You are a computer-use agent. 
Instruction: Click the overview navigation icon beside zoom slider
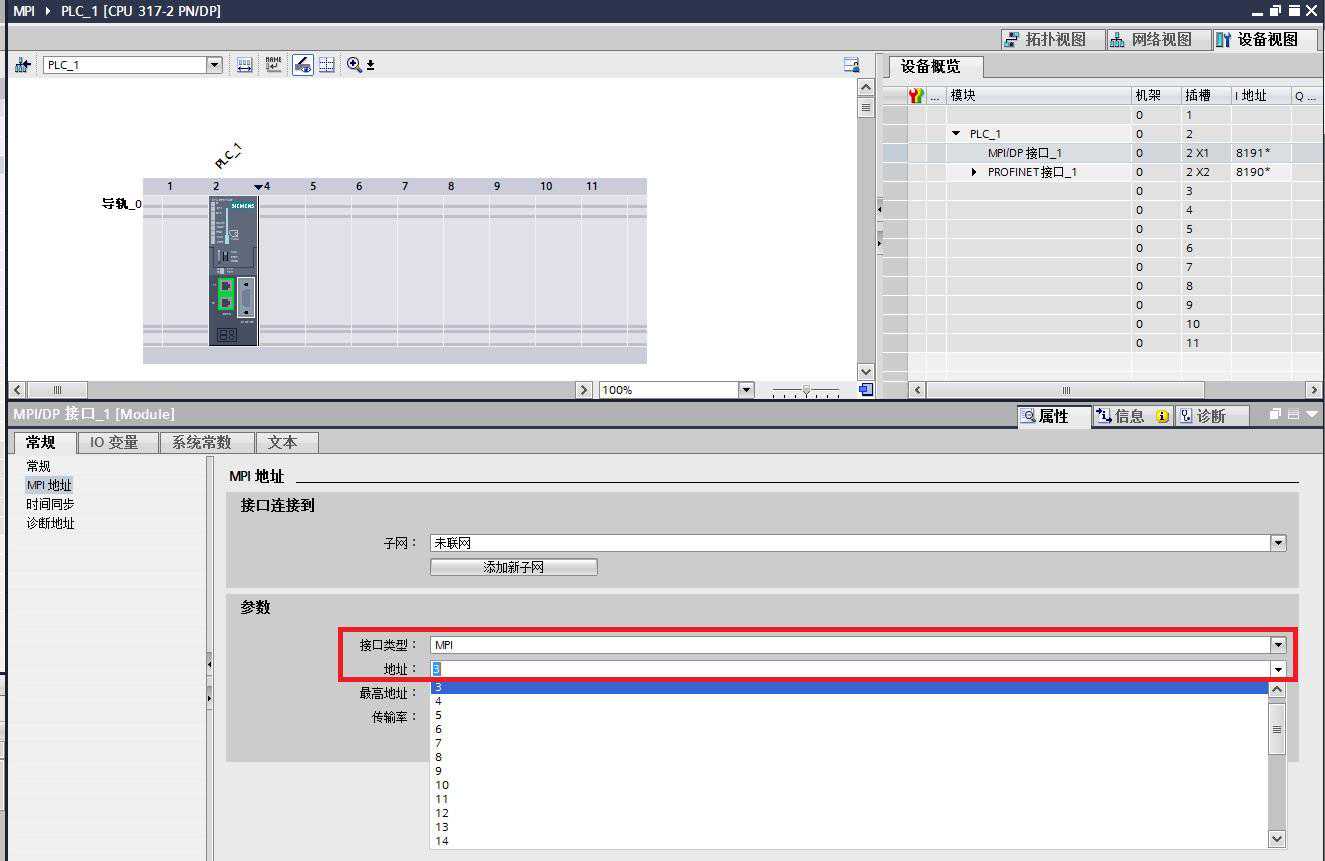pyautogui.click(x=866, y=390)
